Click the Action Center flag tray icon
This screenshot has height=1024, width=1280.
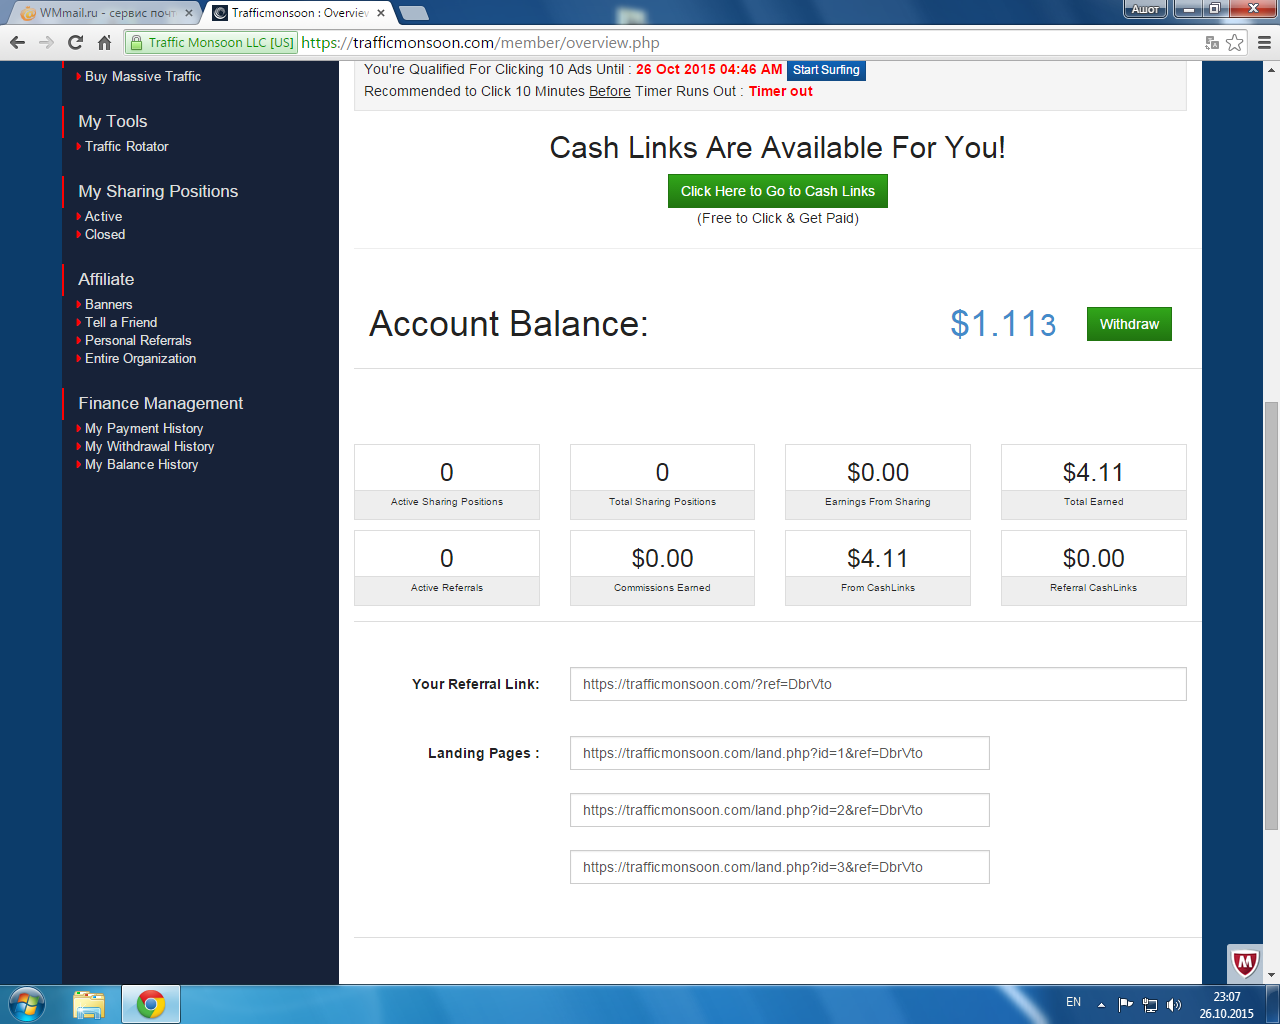tap(1126, 1004)
